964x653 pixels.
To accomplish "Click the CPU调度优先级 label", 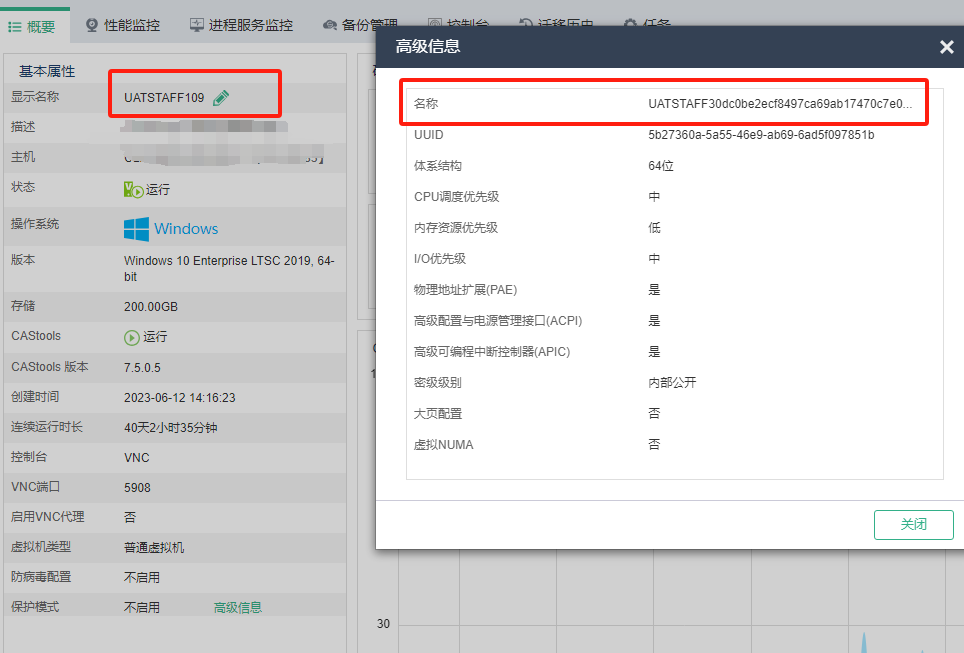I will tap(456, 197).
